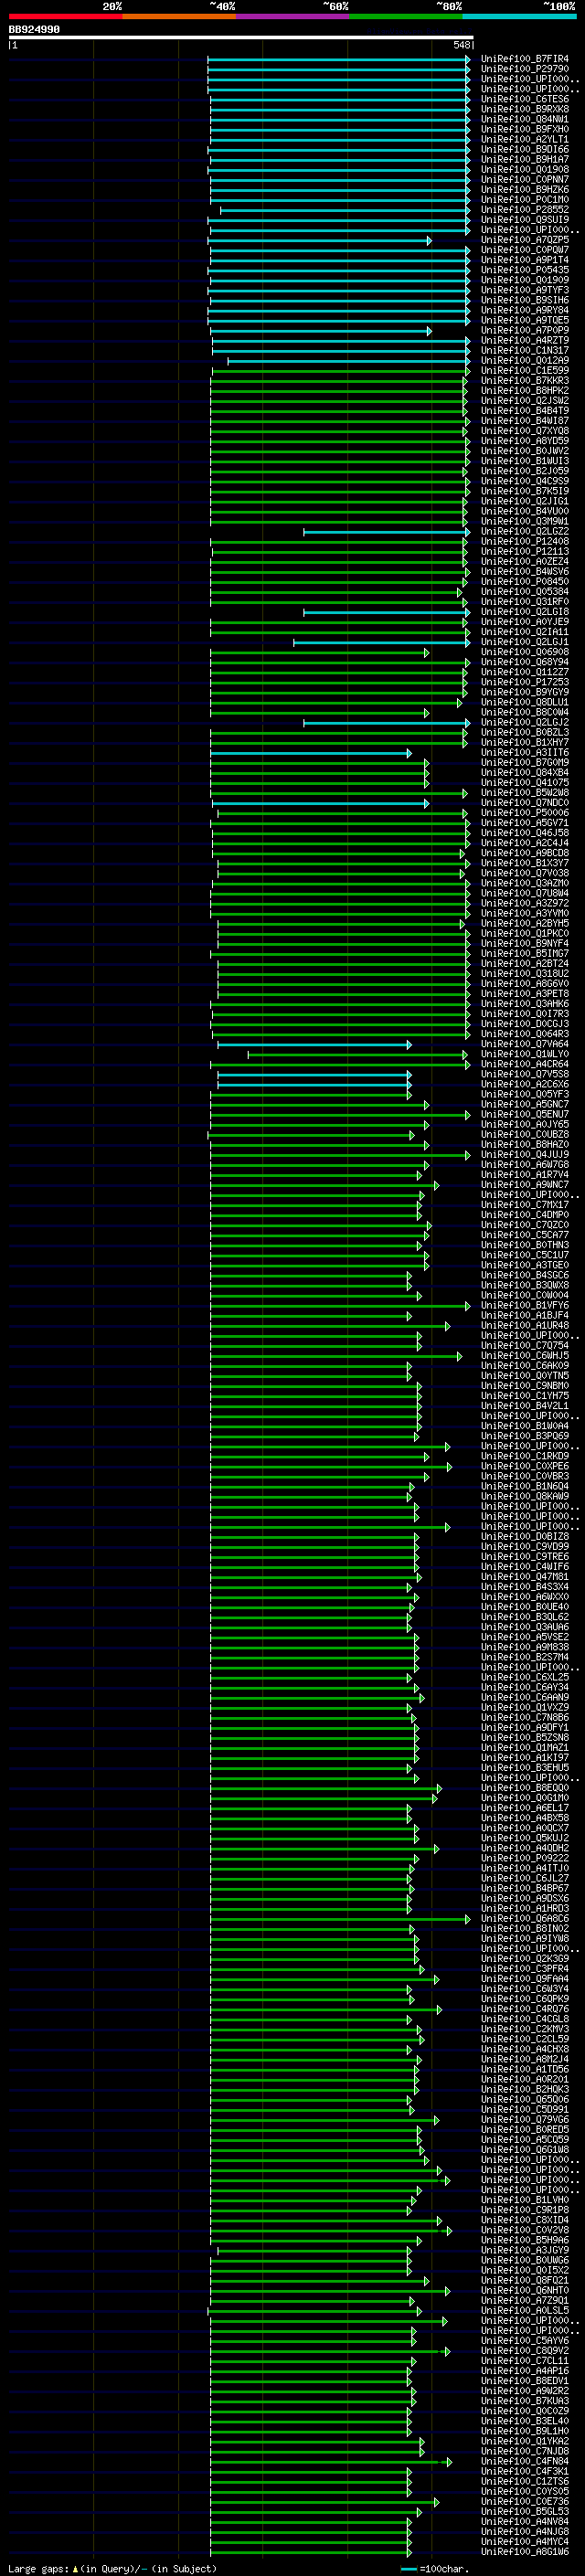
Task: Click on UniRef100_Q2LGI8 label
Action: click(525, 611)
